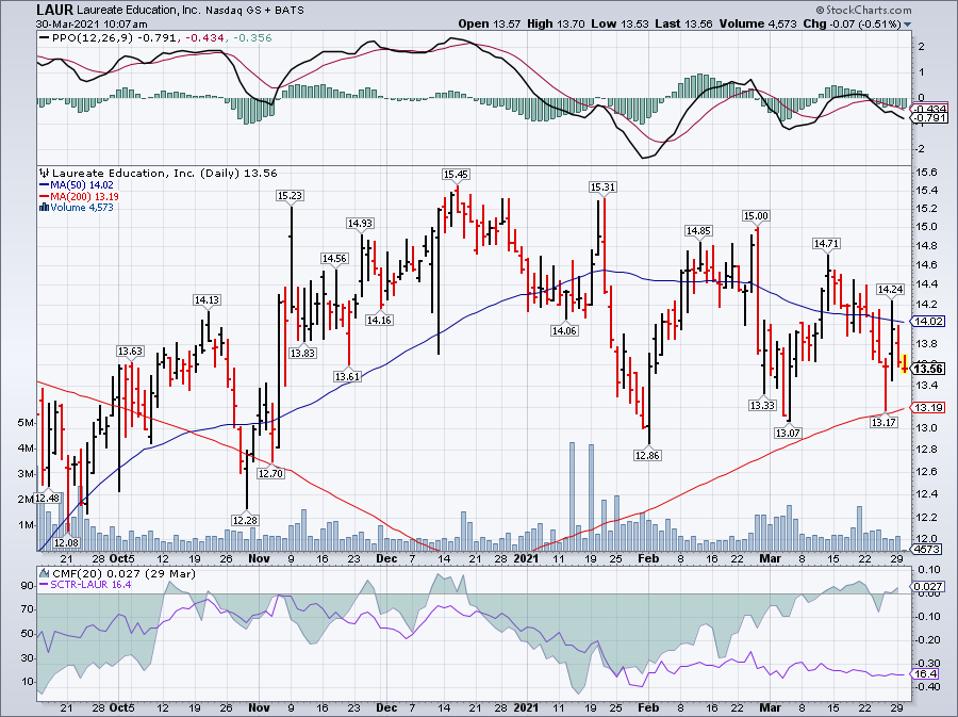958x717 pixels.
Task: Click the 'Open 13.57' header value
Action: click(489, 24)
